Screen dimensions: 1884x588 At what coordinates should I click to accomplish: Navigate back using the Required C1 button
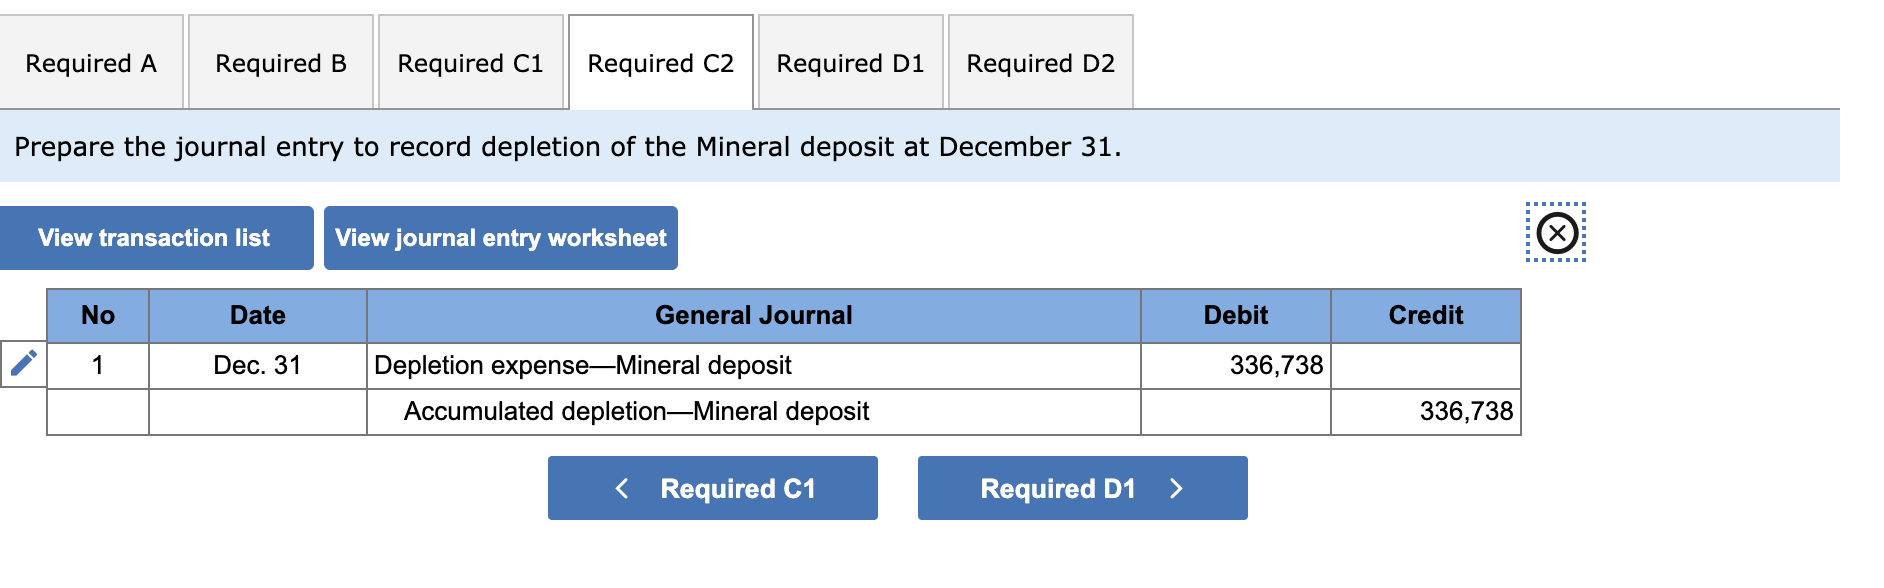pyautogui.click(x=712, y=488)
